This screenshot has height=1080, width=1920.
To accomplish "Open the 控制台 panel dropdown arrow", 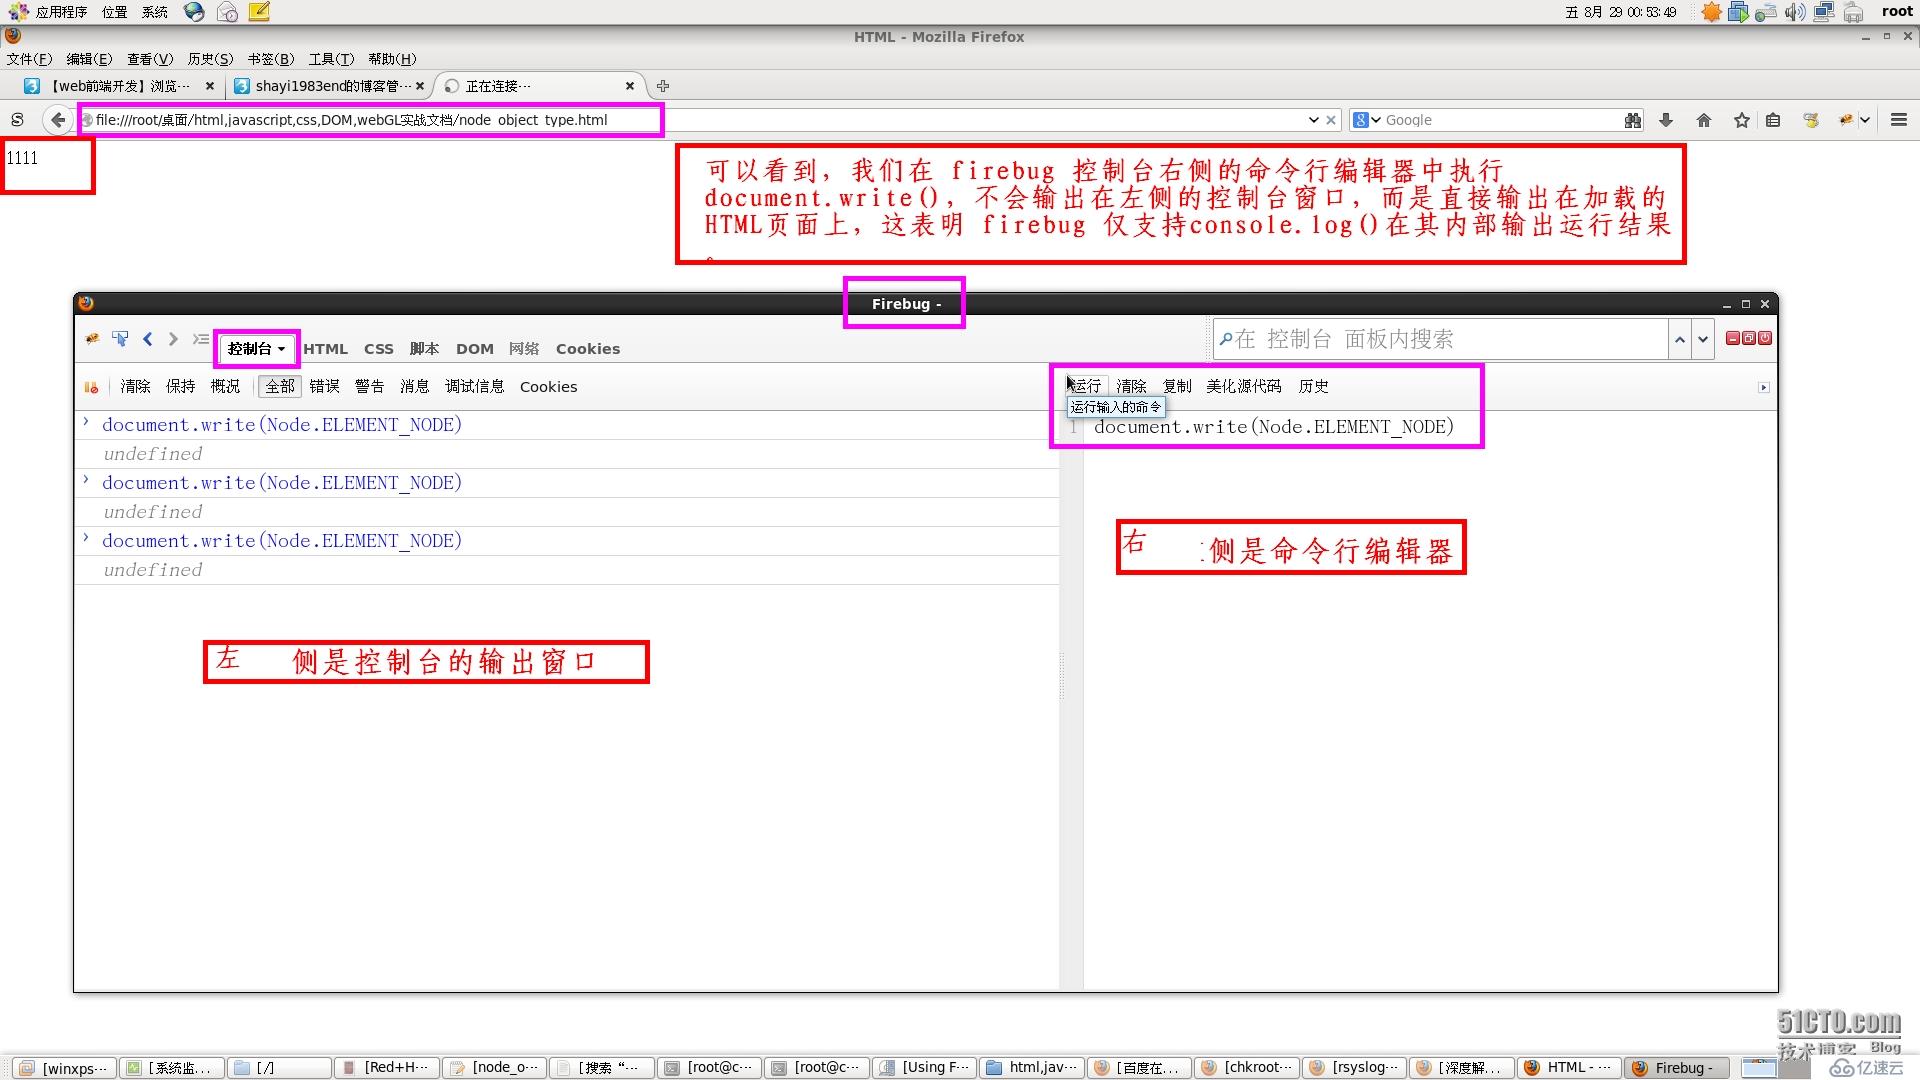I will (x=282, y=349).
